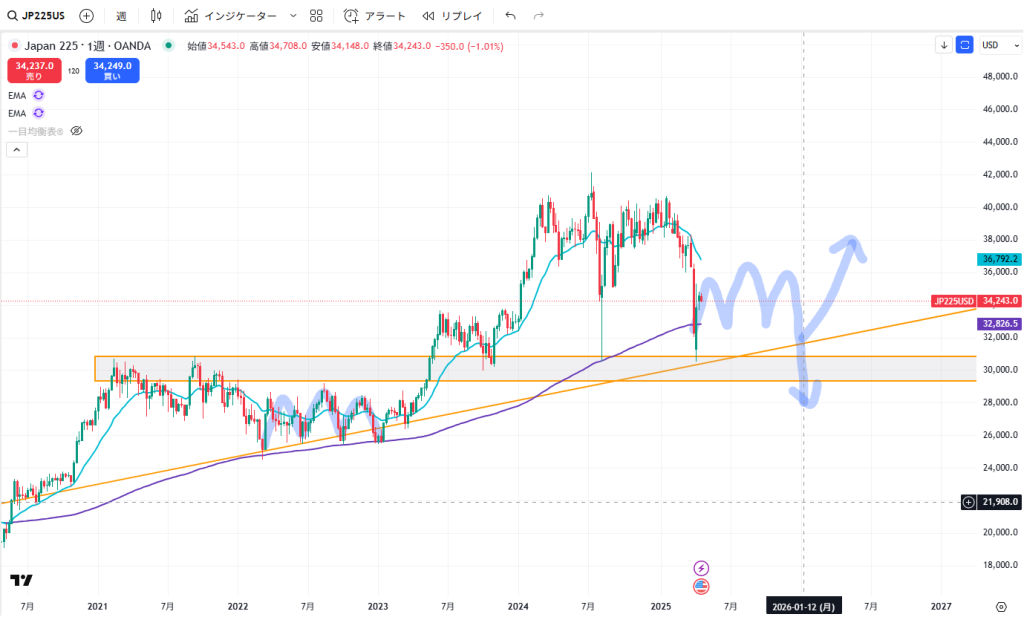Open the USD currency dropdown
Screen dimensions: 1024x617
point(995,45)
